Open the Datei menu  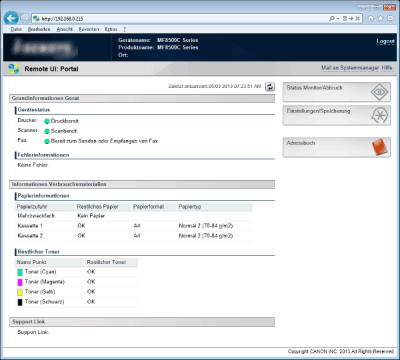(16, 29)
